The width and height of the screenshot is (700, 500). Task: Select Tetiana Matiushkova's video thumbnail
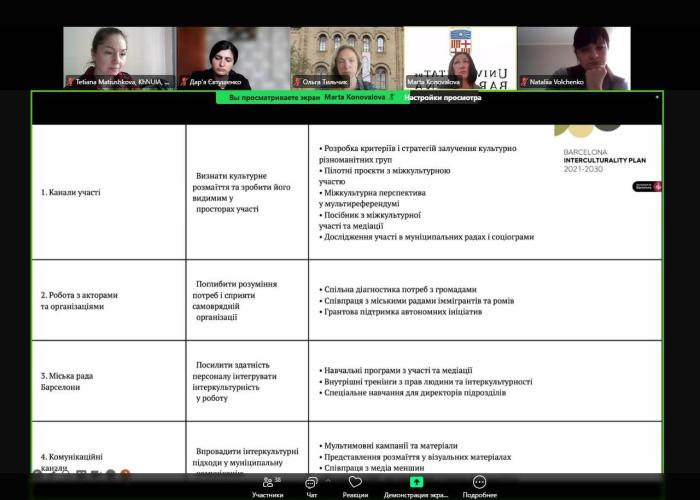[x=120, y=57]
